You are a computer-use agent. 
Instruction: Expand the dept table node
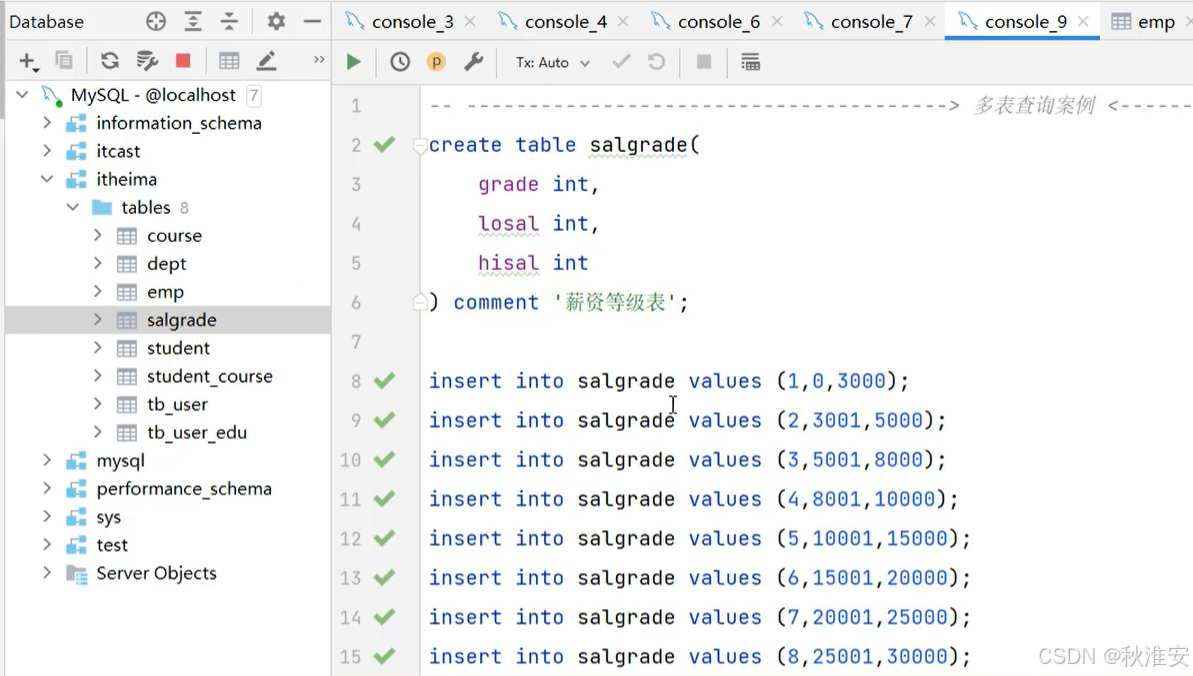click(97, 263)
